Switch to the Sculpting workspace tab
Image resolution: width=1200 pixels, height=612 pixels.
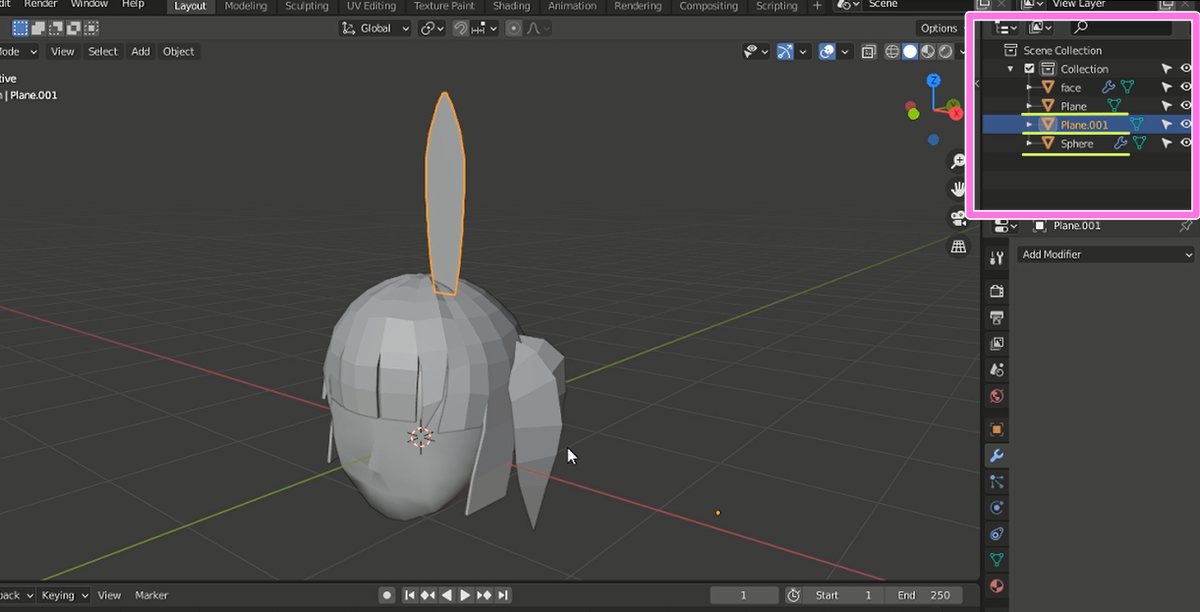tap(307, 6)
